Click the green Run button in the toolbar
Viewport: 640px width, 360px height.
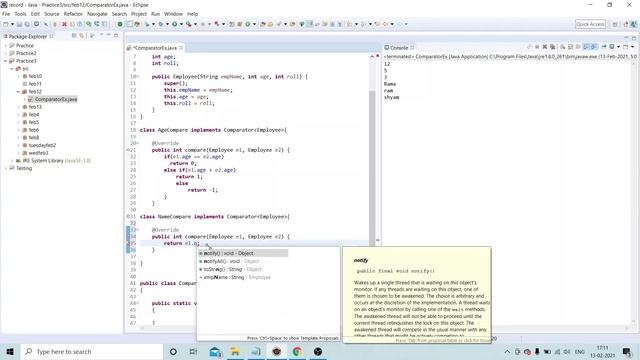(x=174, y=24)
